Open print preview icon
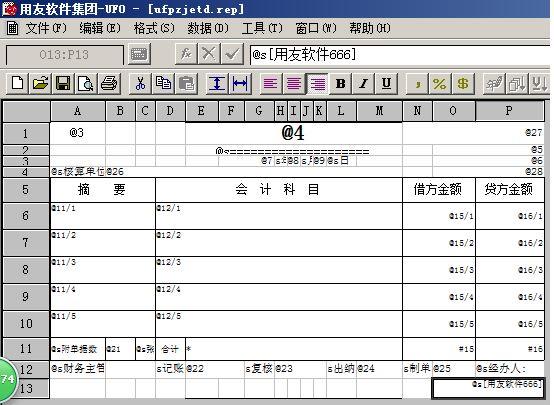This screenshot has height=405, width=554. click(86, 84)
